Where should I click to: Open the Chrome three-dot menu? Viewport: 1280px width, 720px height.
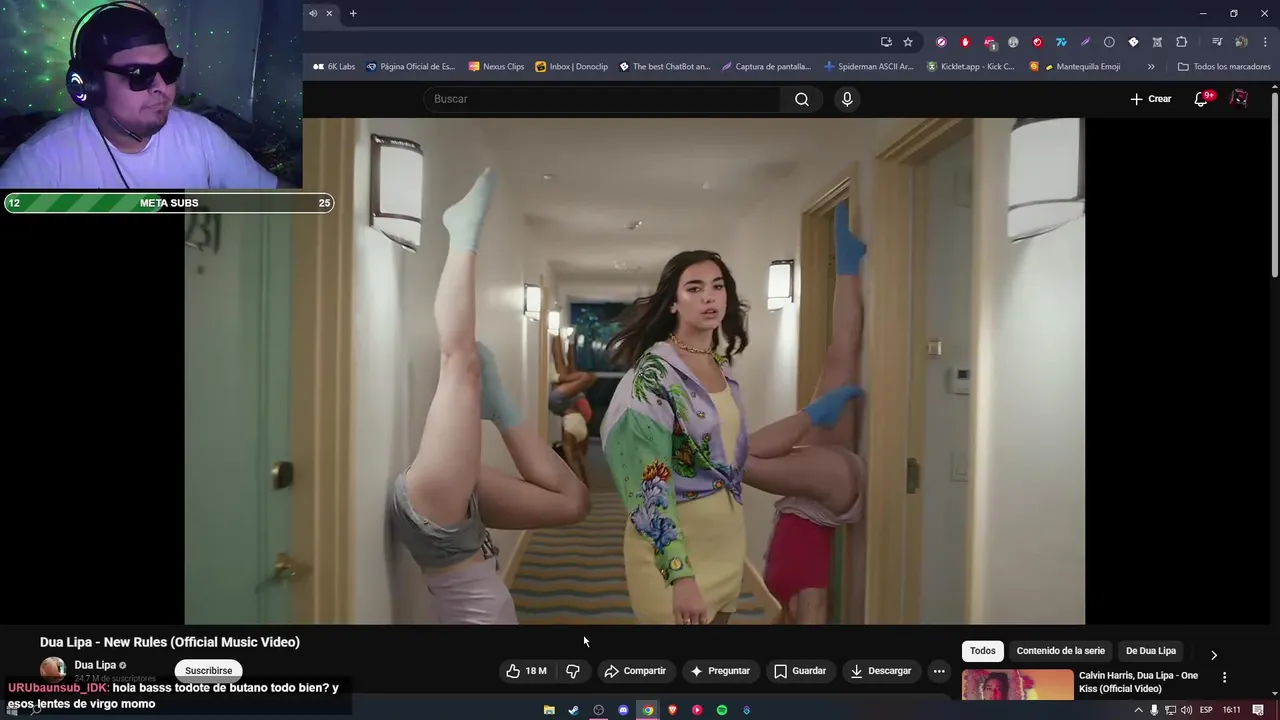pyautogui.click(x=1265, y=42)
